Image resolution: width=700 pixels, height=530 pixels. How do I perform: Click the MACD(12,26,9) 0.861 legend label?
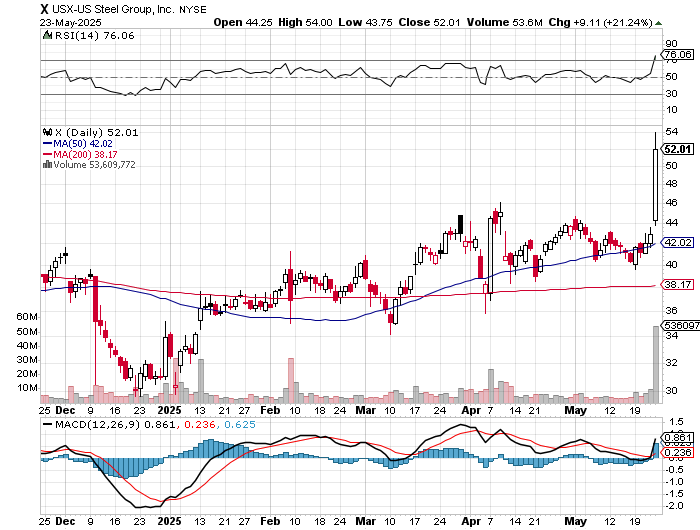point(115,424)
